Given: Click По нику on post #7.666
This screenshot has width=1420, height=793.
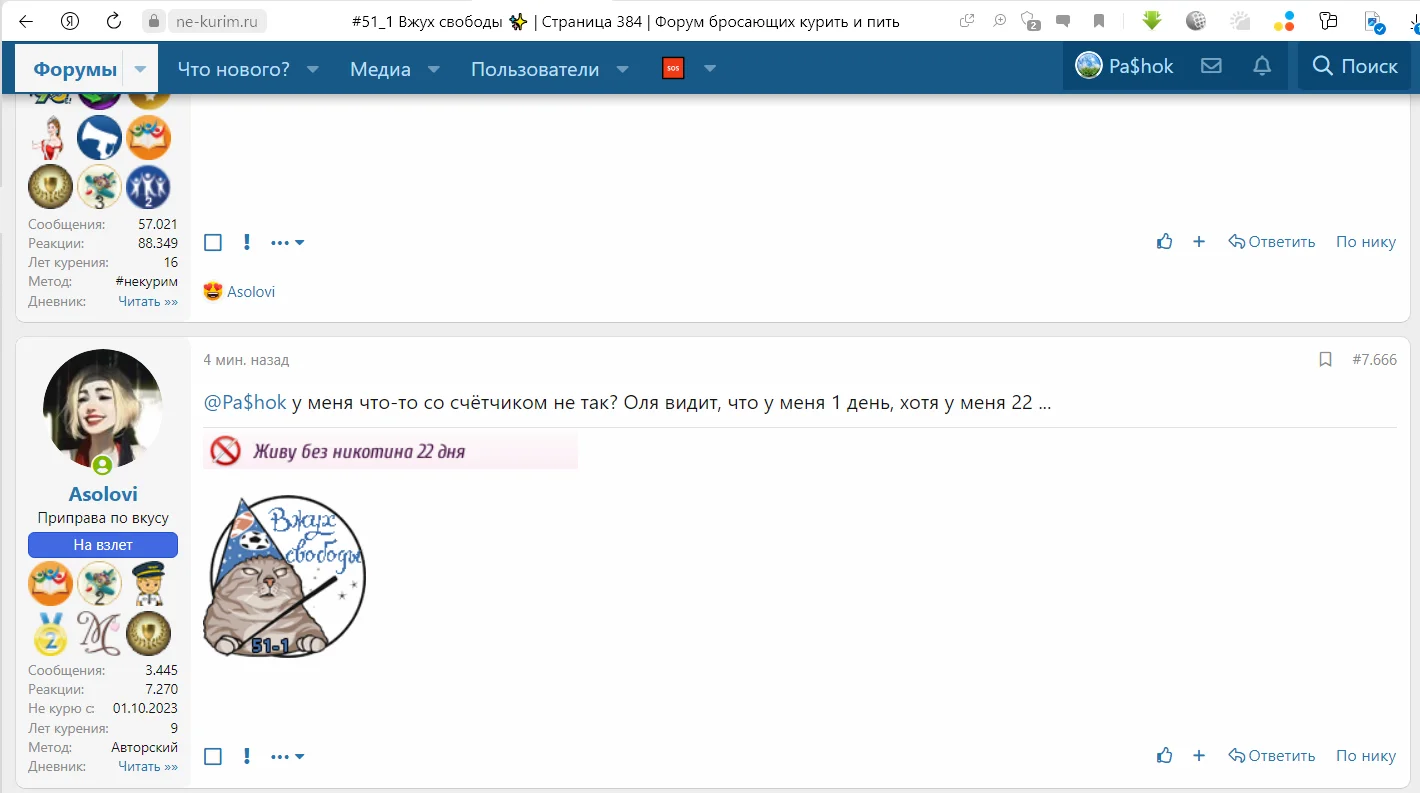Looking at the screenshot, I should (1366, 755).
